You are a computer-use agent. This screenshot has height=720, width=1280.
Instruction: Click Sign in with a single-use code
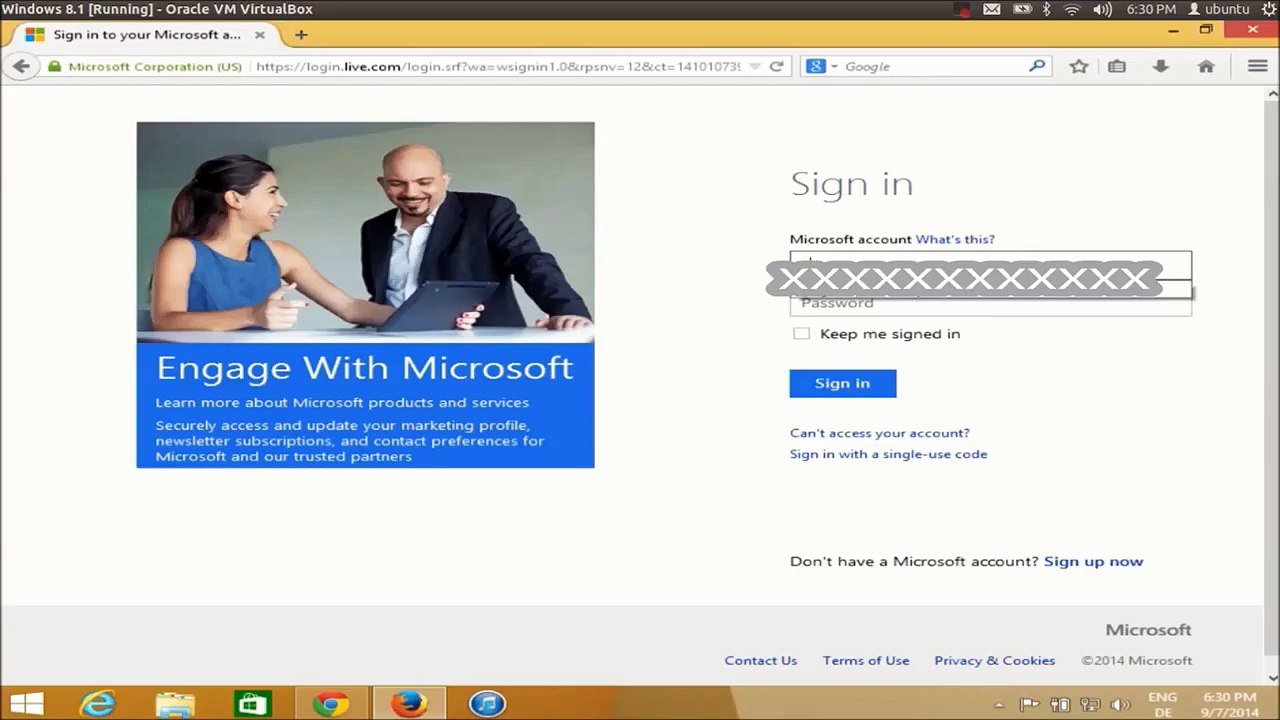coord(889,454)
